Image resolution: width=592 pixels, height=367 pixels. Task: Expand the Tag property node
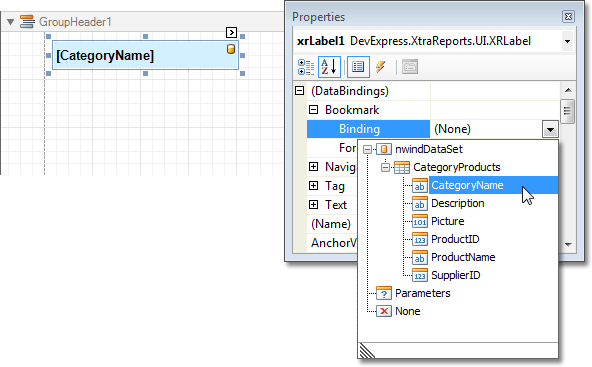click(313, 185)
